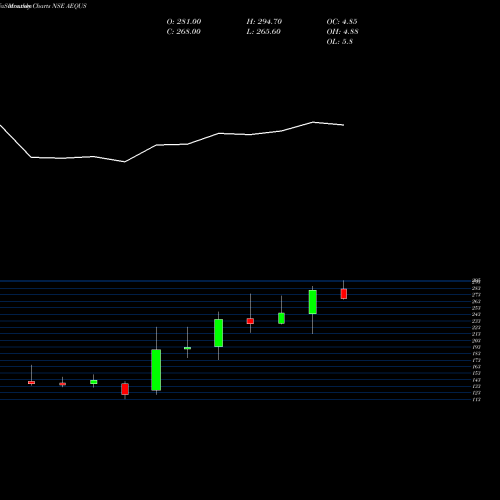Click the 'Charts NSE AEQUS' chart title
Image resolution: width=500 pixels, height=500 pixels.
[x=60, y=6]
